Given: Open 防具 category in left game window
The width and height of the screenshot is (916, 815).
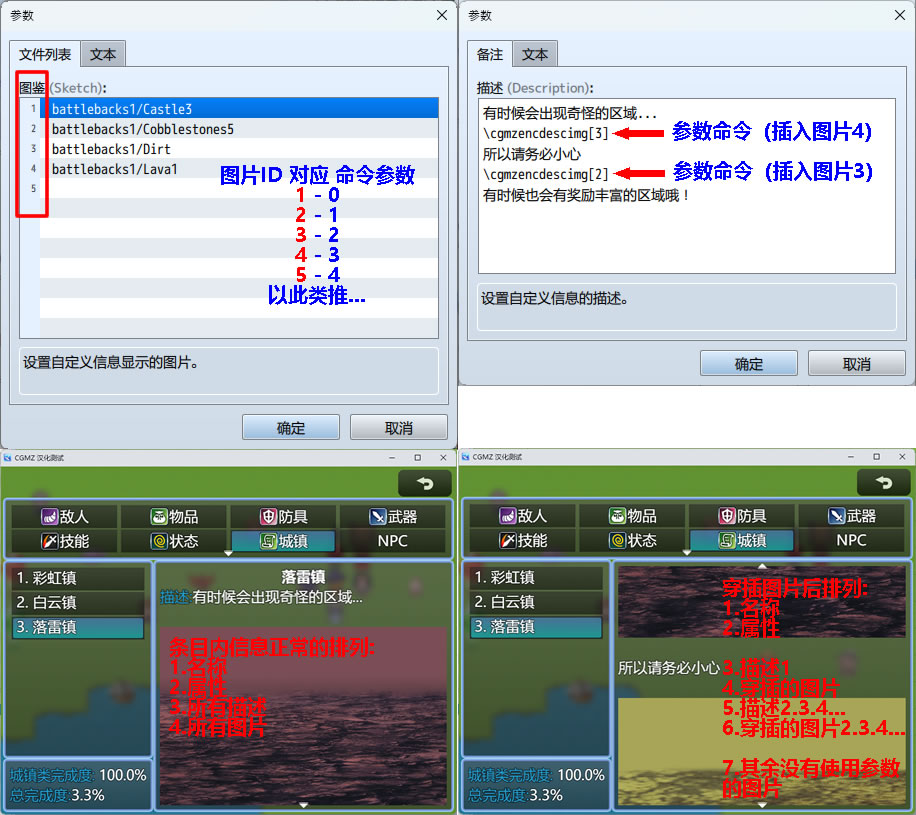Looking at the screenshot, I should click(x=283, y=516).
